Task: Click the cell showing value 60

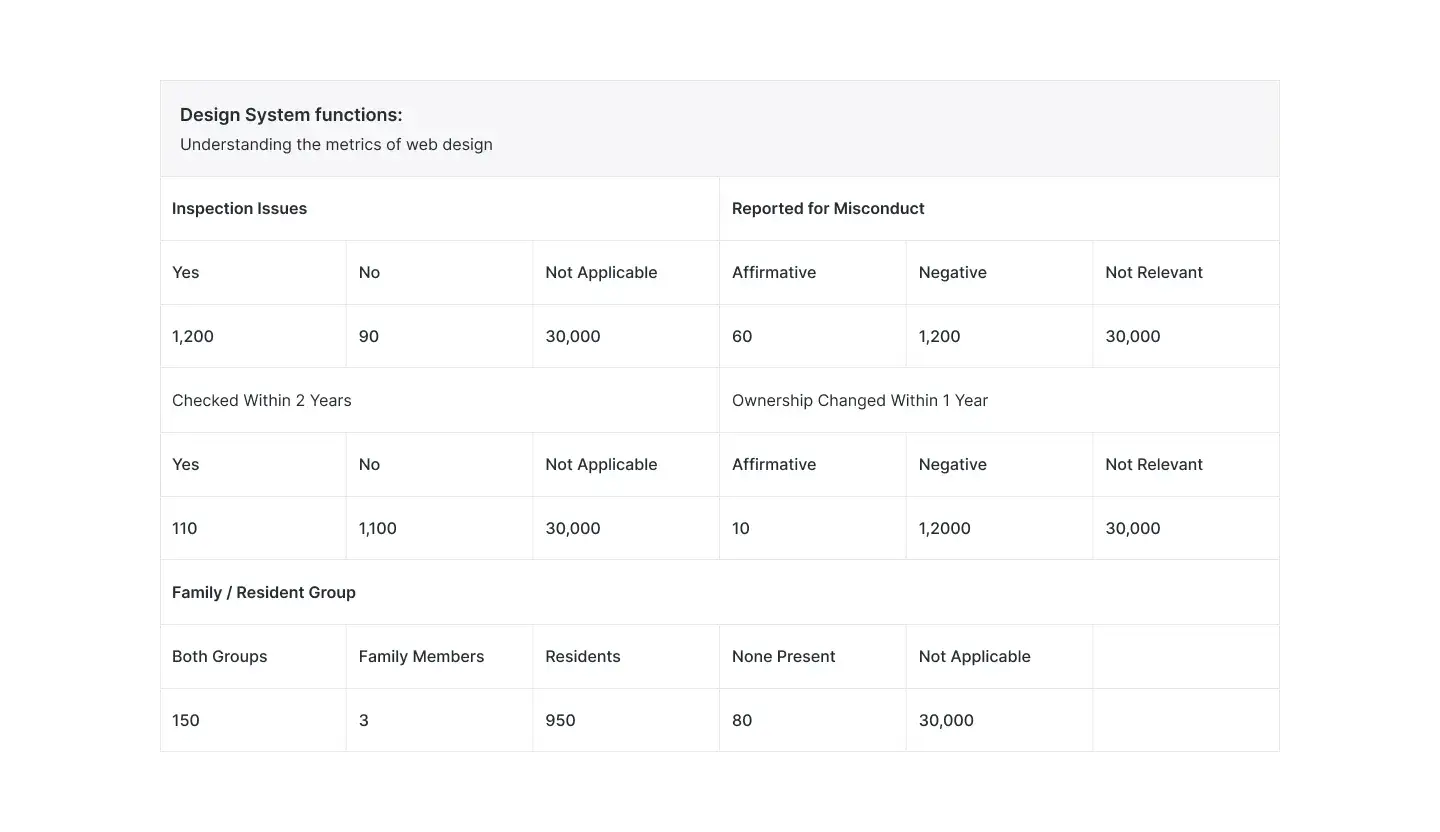Action: point(742,336)
